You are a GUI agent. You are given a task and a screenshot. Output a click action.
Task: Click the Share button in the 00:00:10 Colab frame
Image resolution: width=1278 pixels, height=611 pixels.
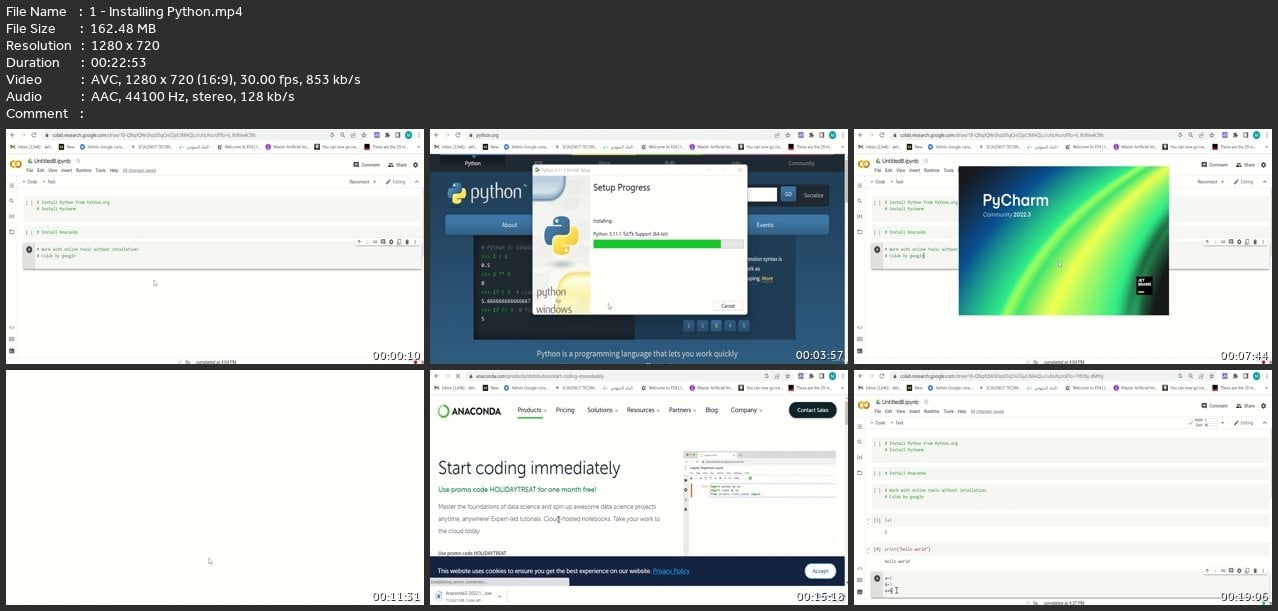(397, 165)
